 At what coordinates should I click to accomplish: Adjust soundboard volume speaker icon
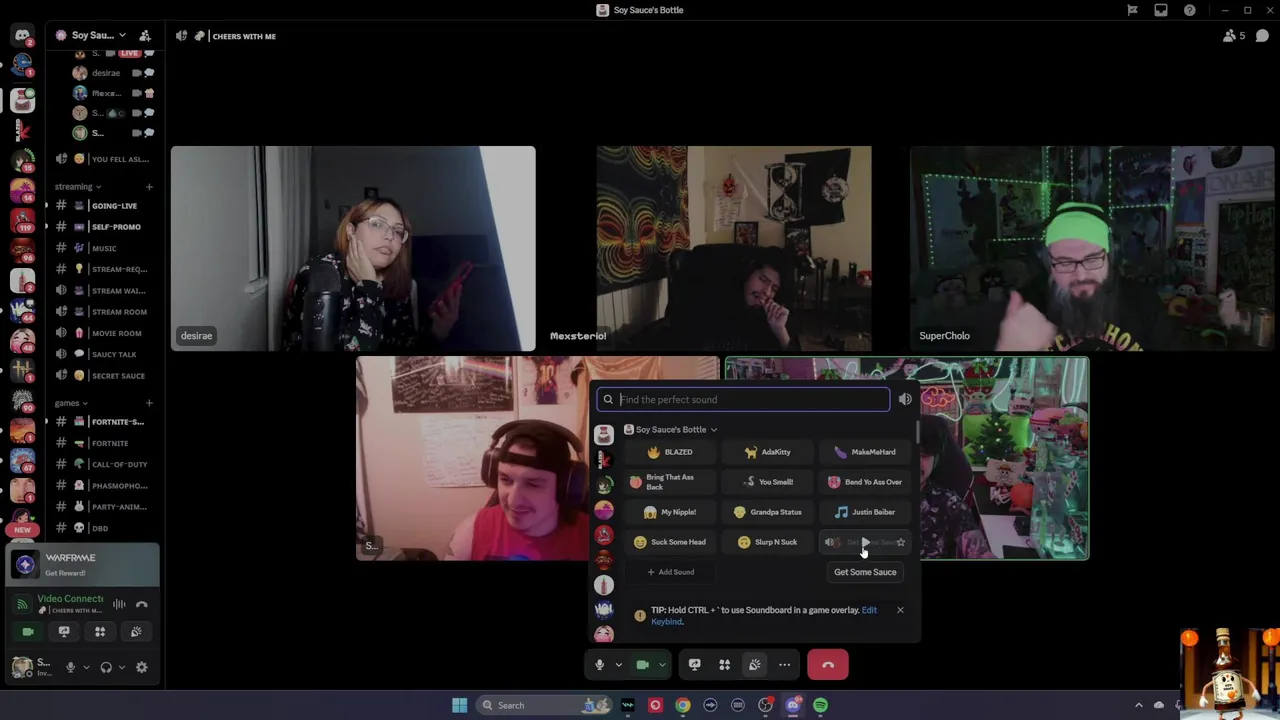click(905, 399)
